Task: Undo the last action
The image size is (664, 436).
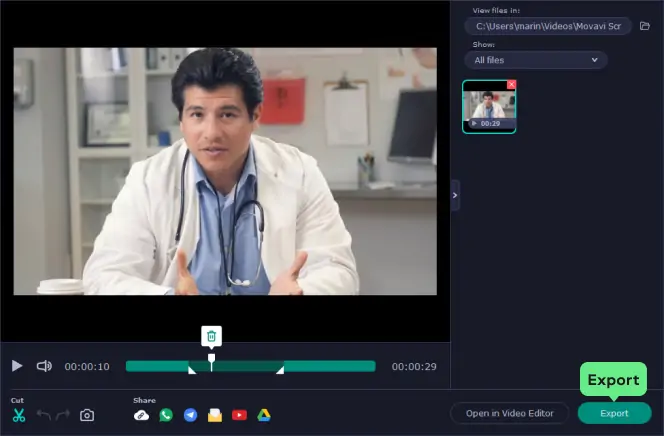Action: pos(44,415)
